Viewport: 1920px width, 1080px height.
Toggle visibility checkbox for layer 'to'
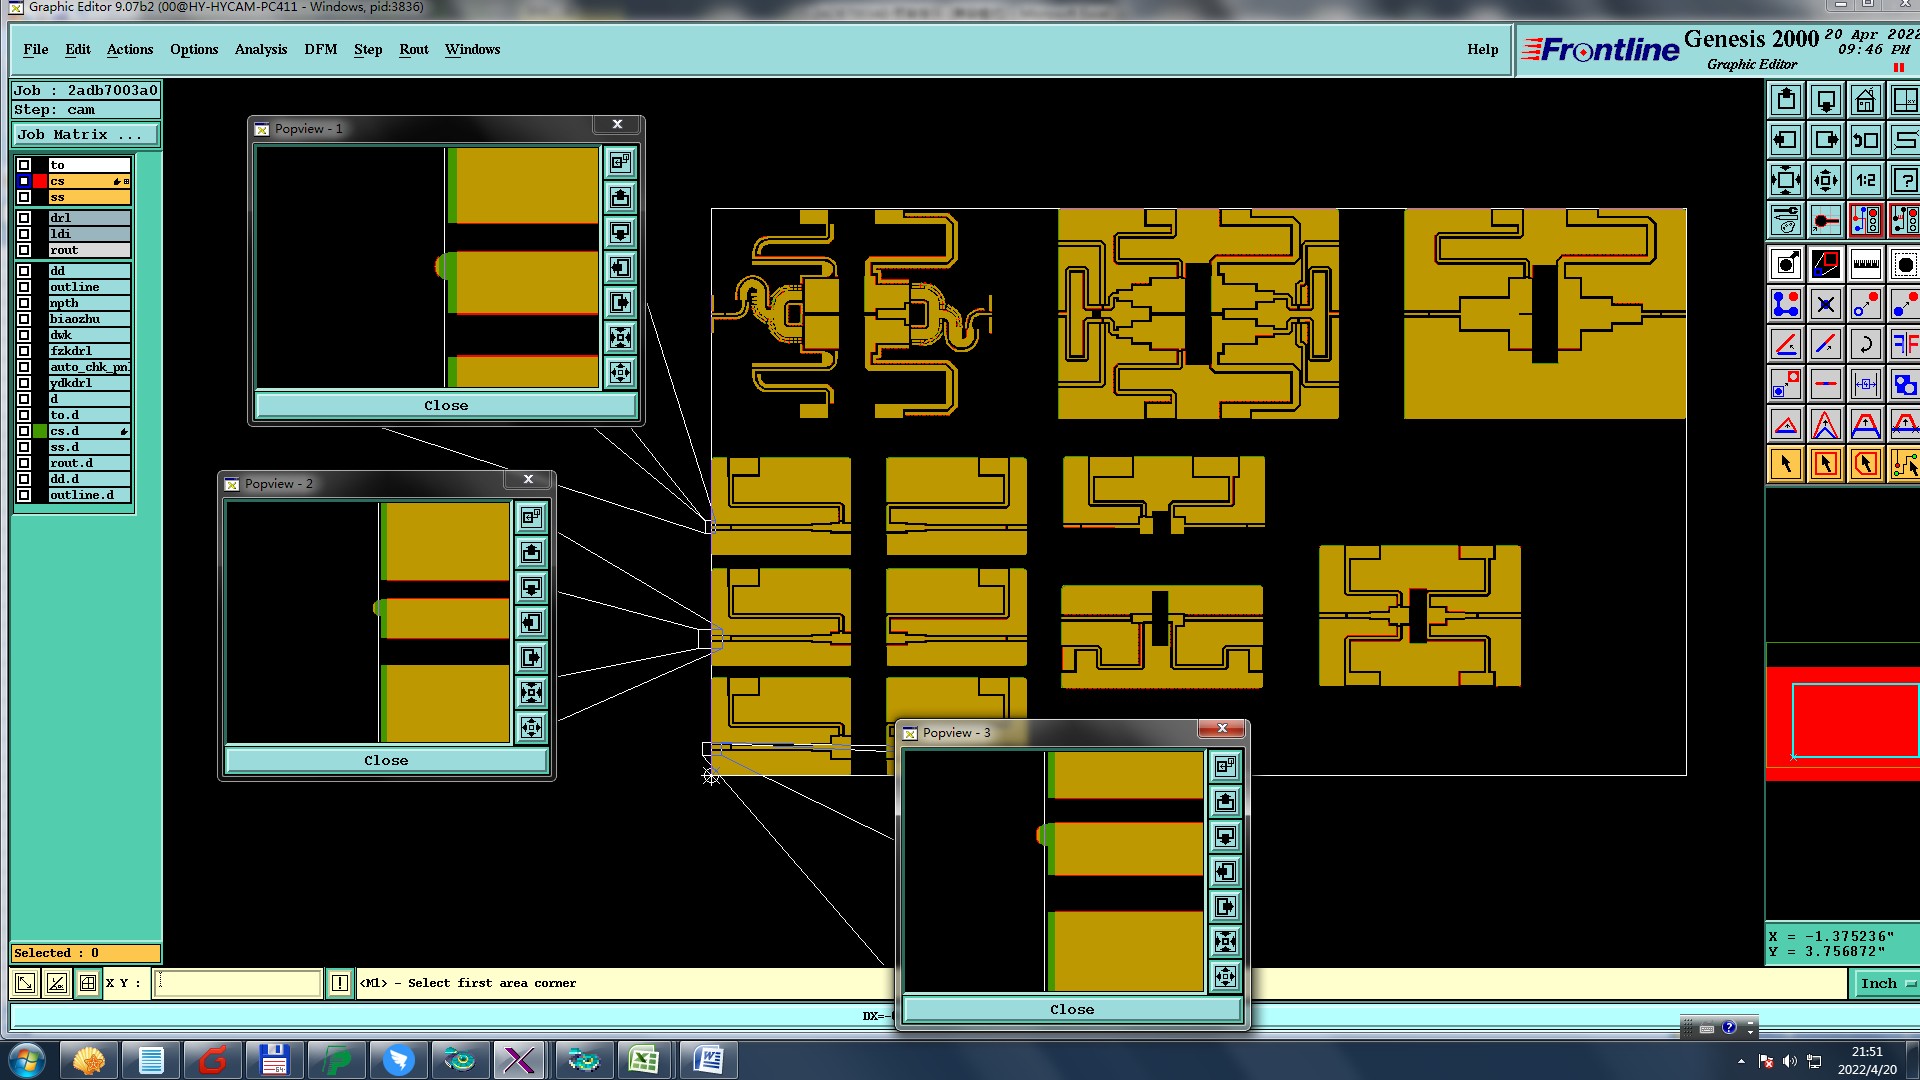(24, 165)
